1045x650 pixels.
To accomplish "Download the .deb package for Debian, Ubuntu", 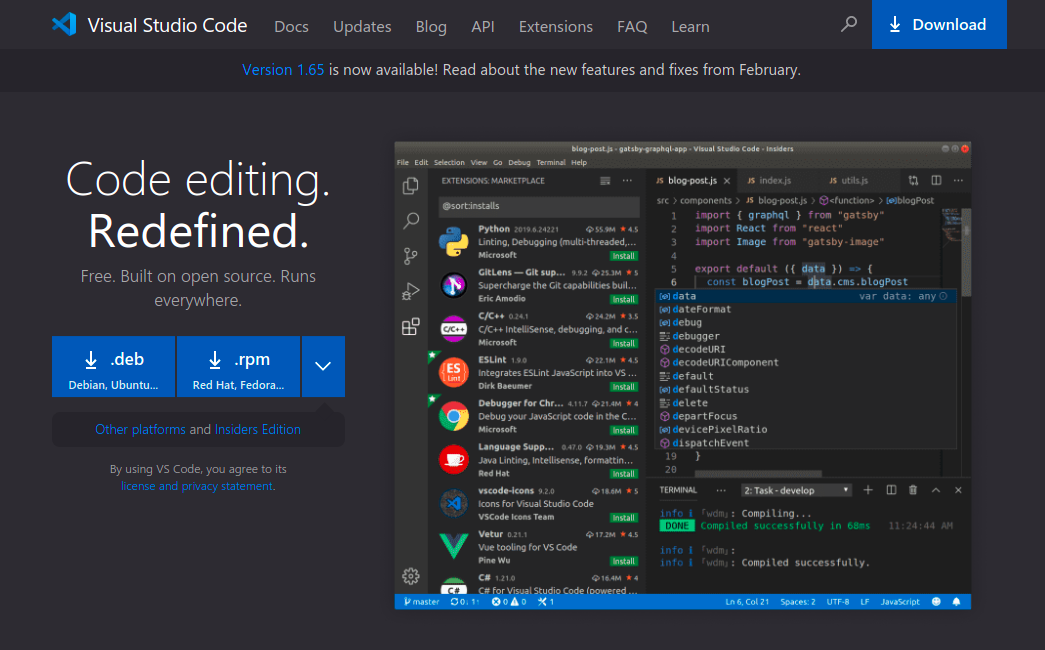I will coord(113,367).
